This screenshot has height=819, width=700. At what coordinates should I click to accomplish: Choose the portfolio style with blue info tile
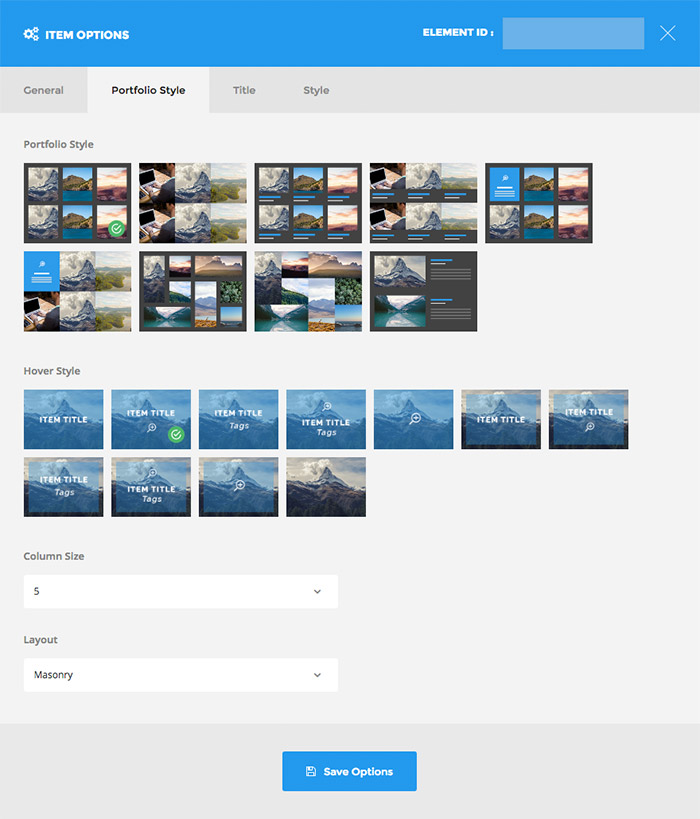(539, 203)
